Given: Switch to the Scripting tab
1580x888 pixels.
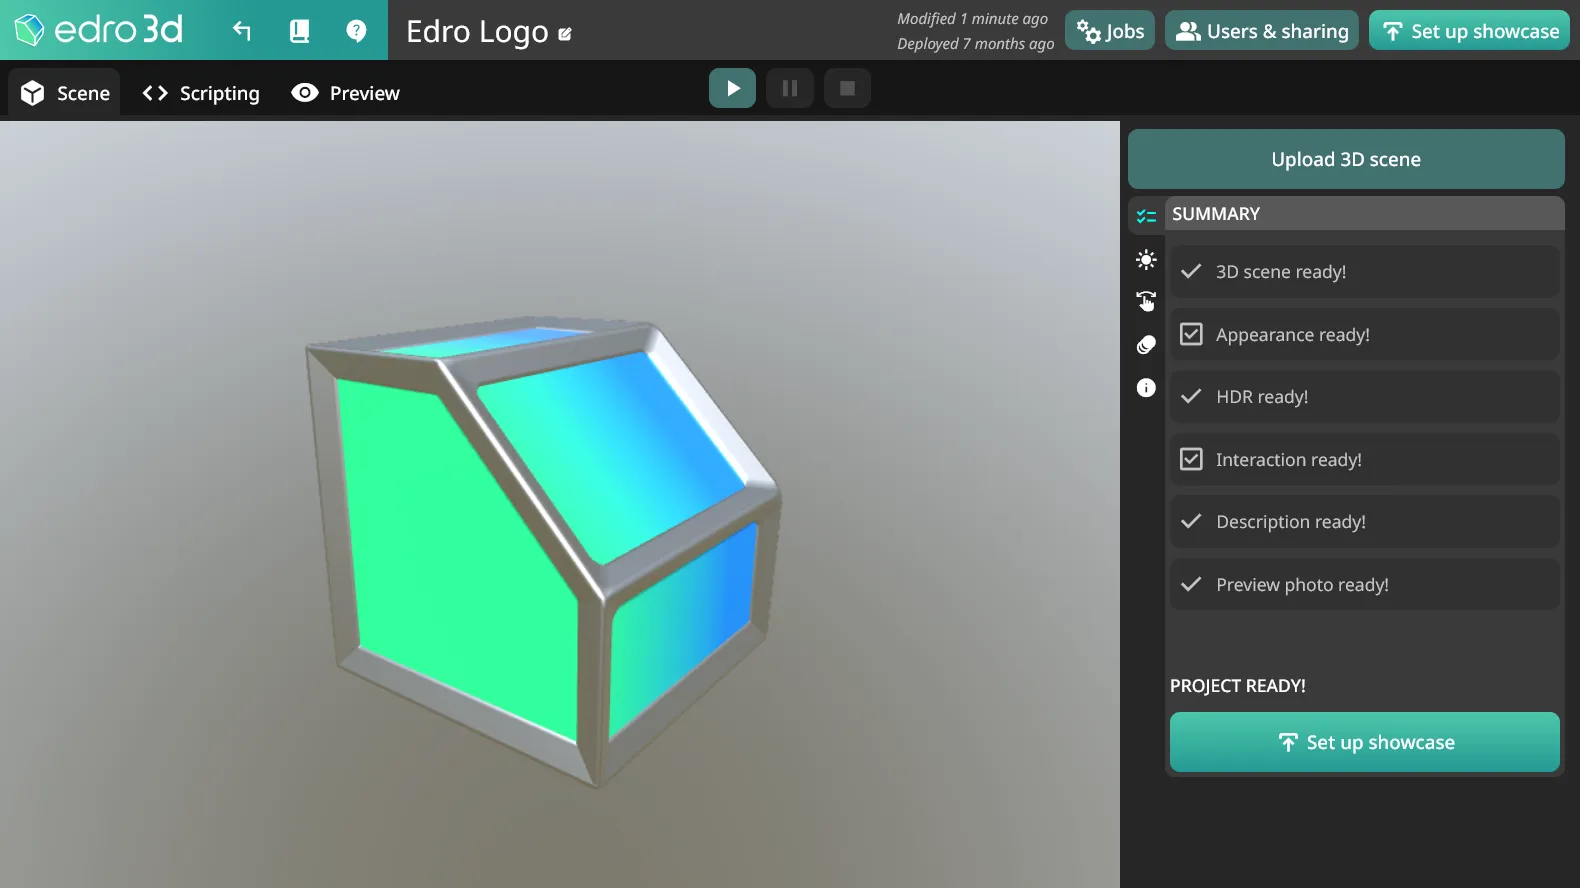Looking at the screenshot, I should (x=201, y=93).
